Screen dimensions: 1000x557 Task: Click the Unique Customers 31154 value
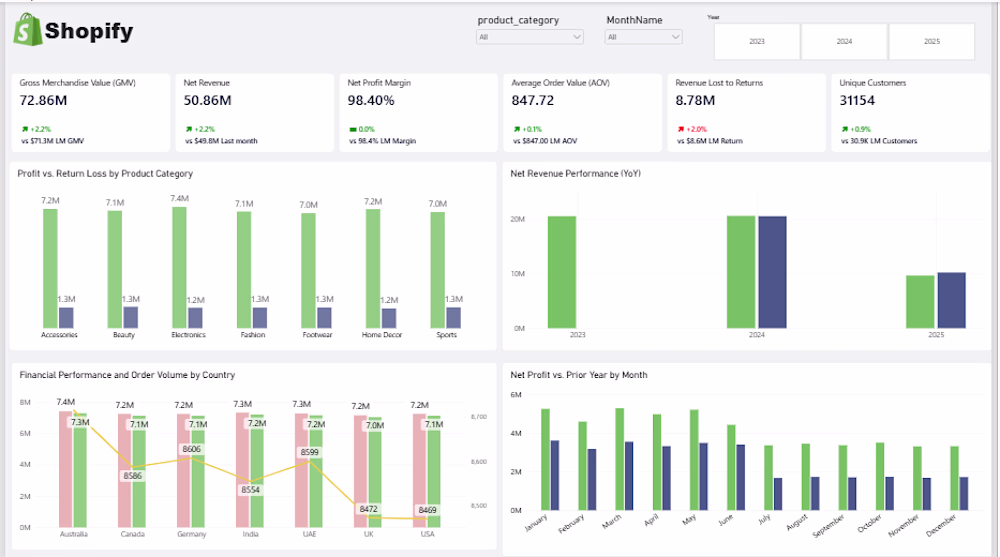coord(857,100)
